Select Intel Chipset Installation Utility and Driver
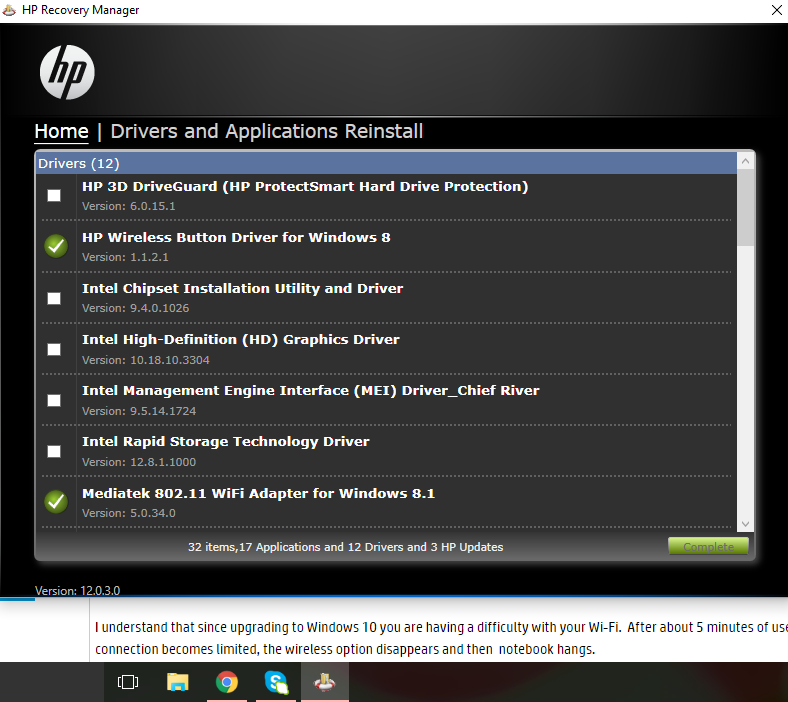Viewport: 788px width, 702px height. tap(242, 288)
